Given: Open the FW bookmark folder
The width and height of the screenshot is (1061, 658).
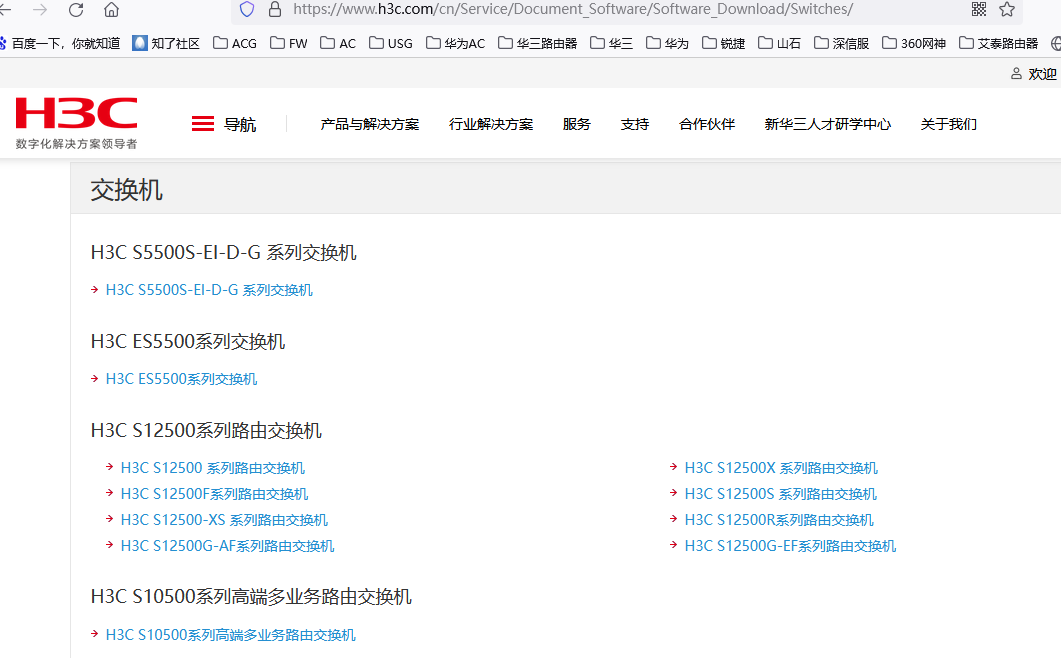Looking at the screenshot, I should click(288, 43).
